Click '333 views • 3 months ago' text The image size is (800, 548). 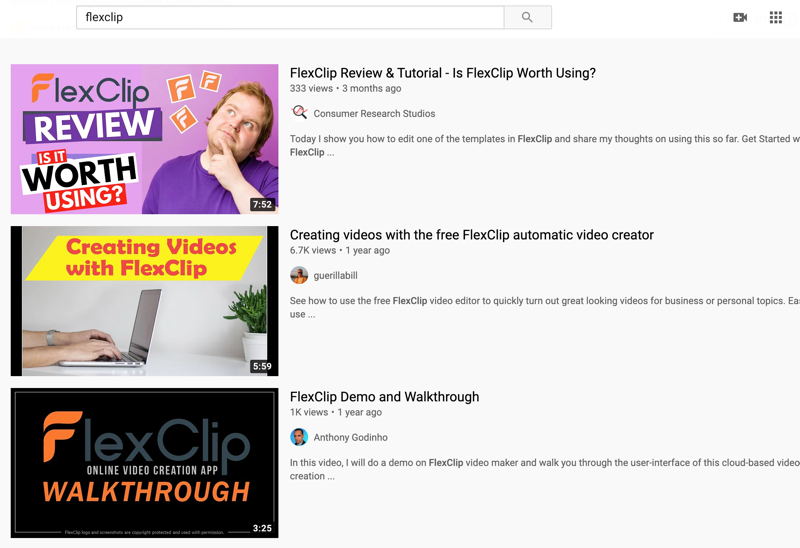[345, 88]
